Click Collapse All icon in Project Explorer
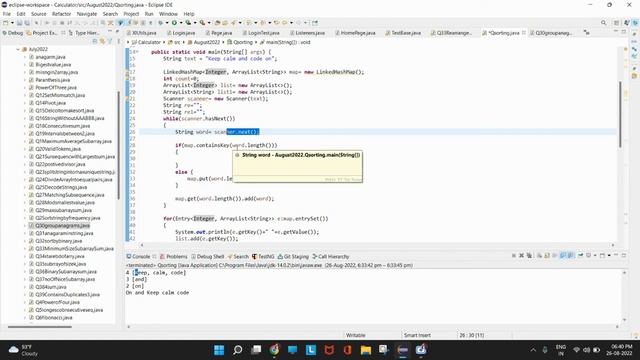Viewport: 640px width, 360px height. click(x=95, y=41)
